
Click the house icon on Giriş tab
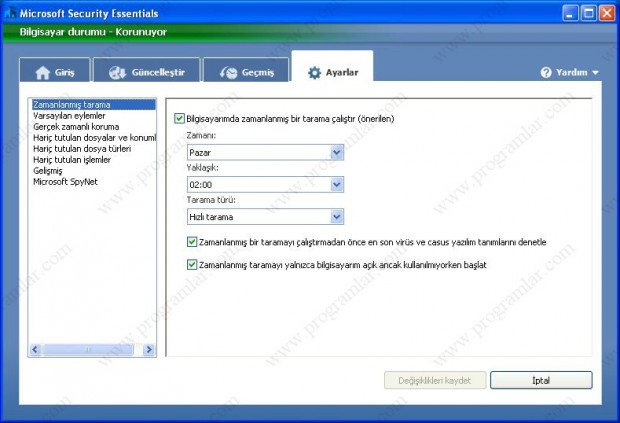[43, 73]
